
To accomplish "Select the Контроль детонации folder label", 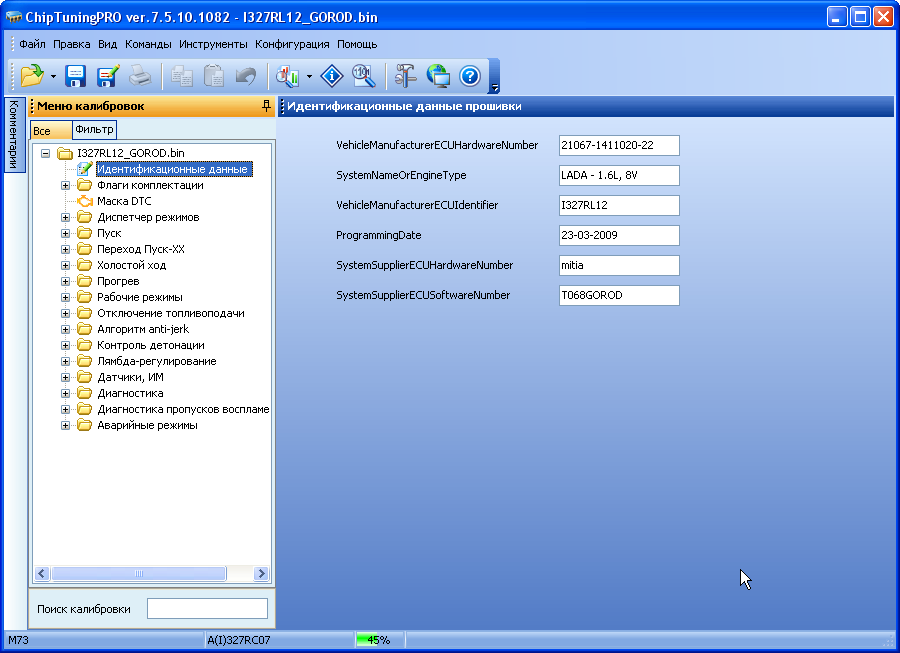I will [x=151, y=345].
